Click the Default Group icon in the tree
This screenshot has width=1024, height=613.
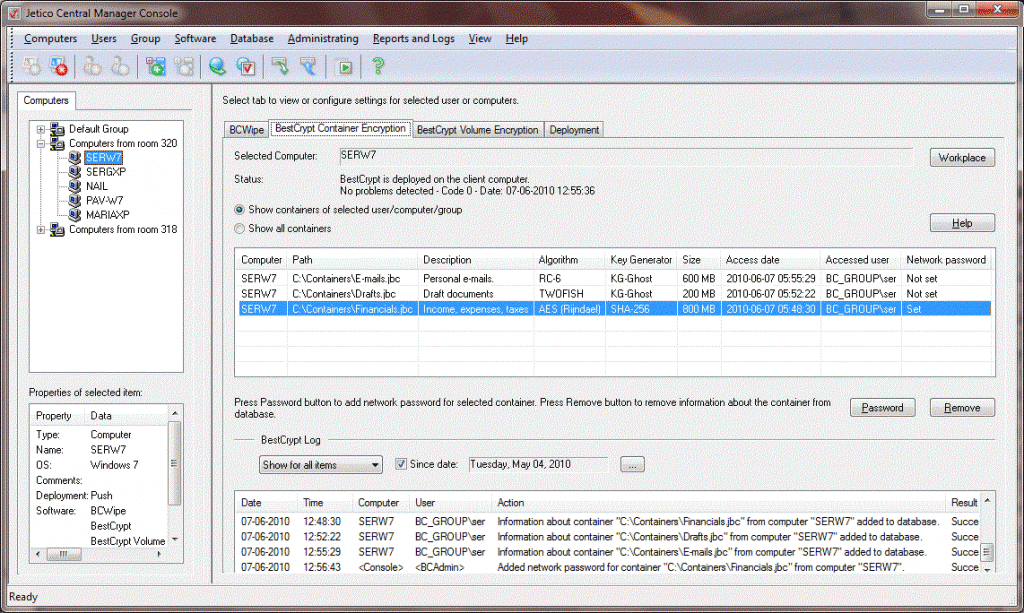[57, 129]
